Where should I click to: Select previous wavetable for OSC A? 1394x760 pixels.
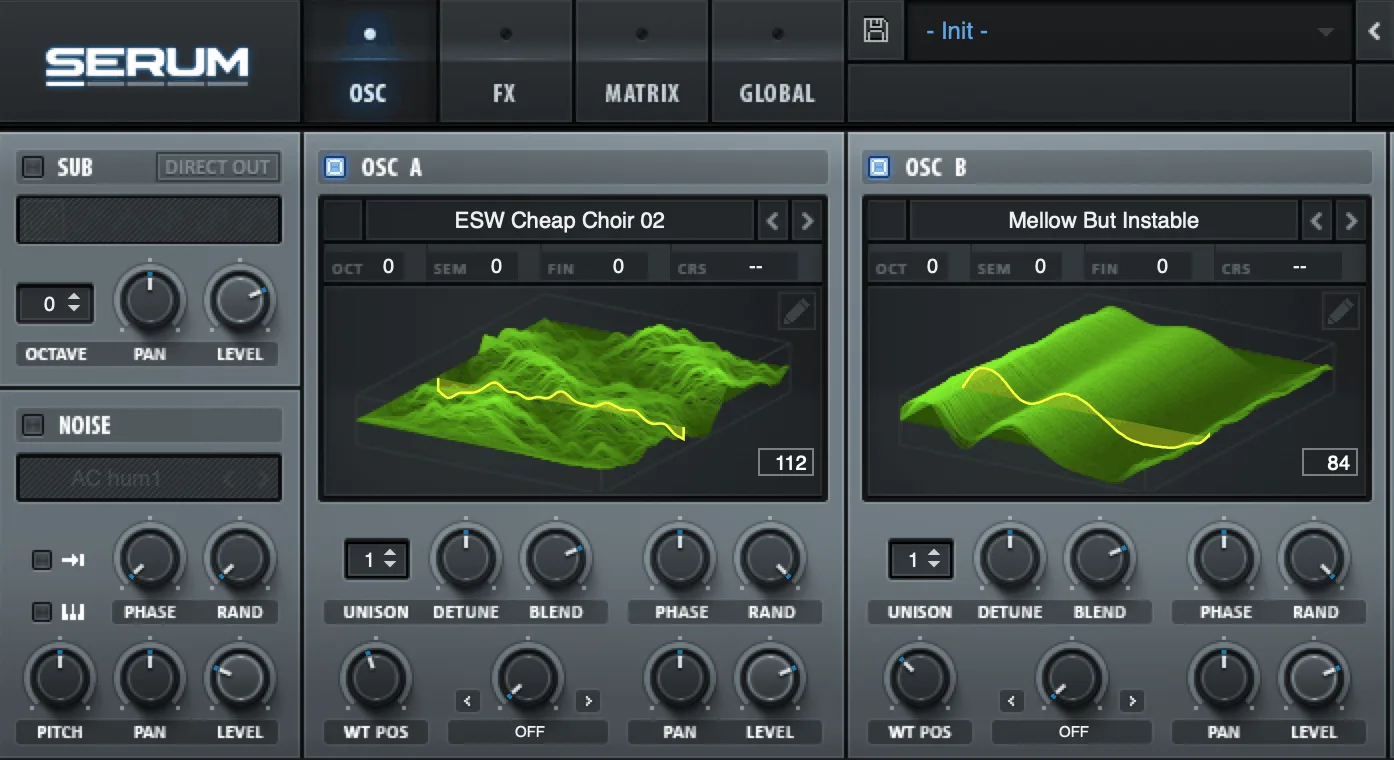pos(772,221)
